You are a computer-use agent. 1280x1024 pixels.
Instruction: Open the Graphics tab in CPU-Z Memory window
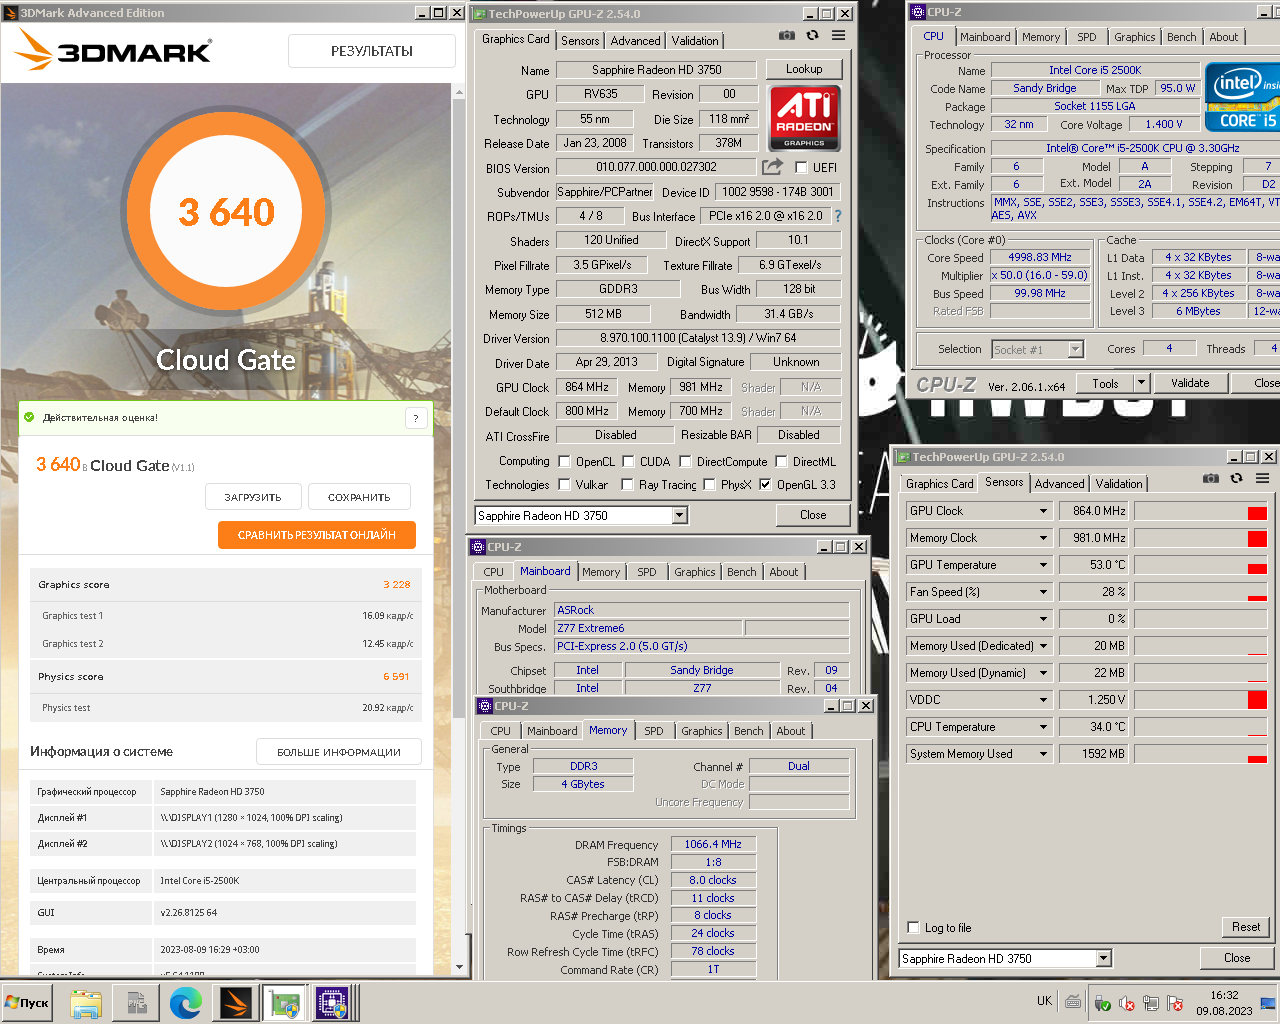tap(702, 731)
